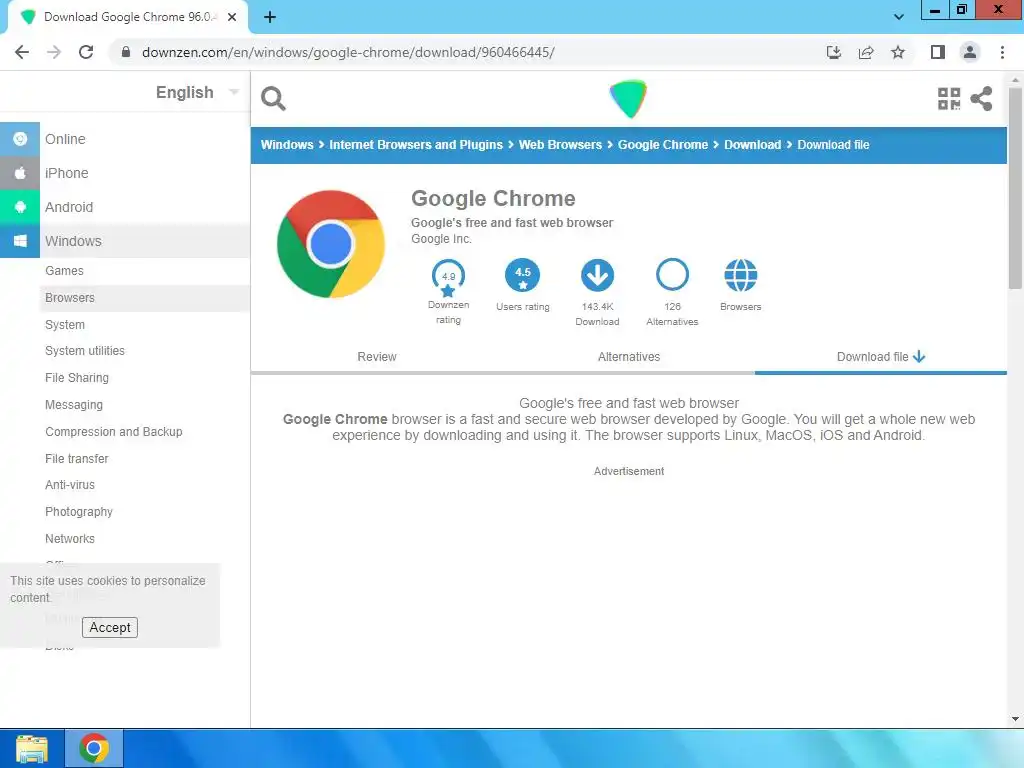1024x768 pixels.
Task: Switch to the Alternatives tab
Action: point(629,357)
